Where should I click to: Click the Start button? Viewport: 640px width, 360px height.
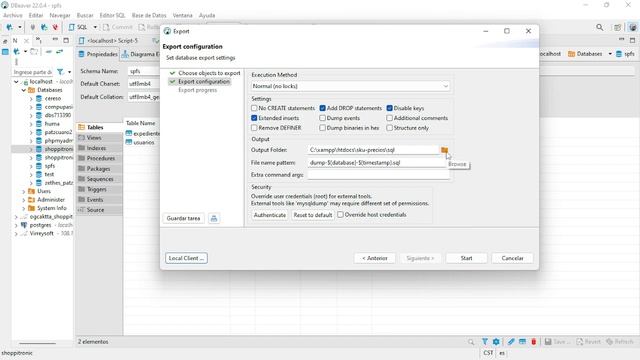pyautogui.click(x=466, y=258)
